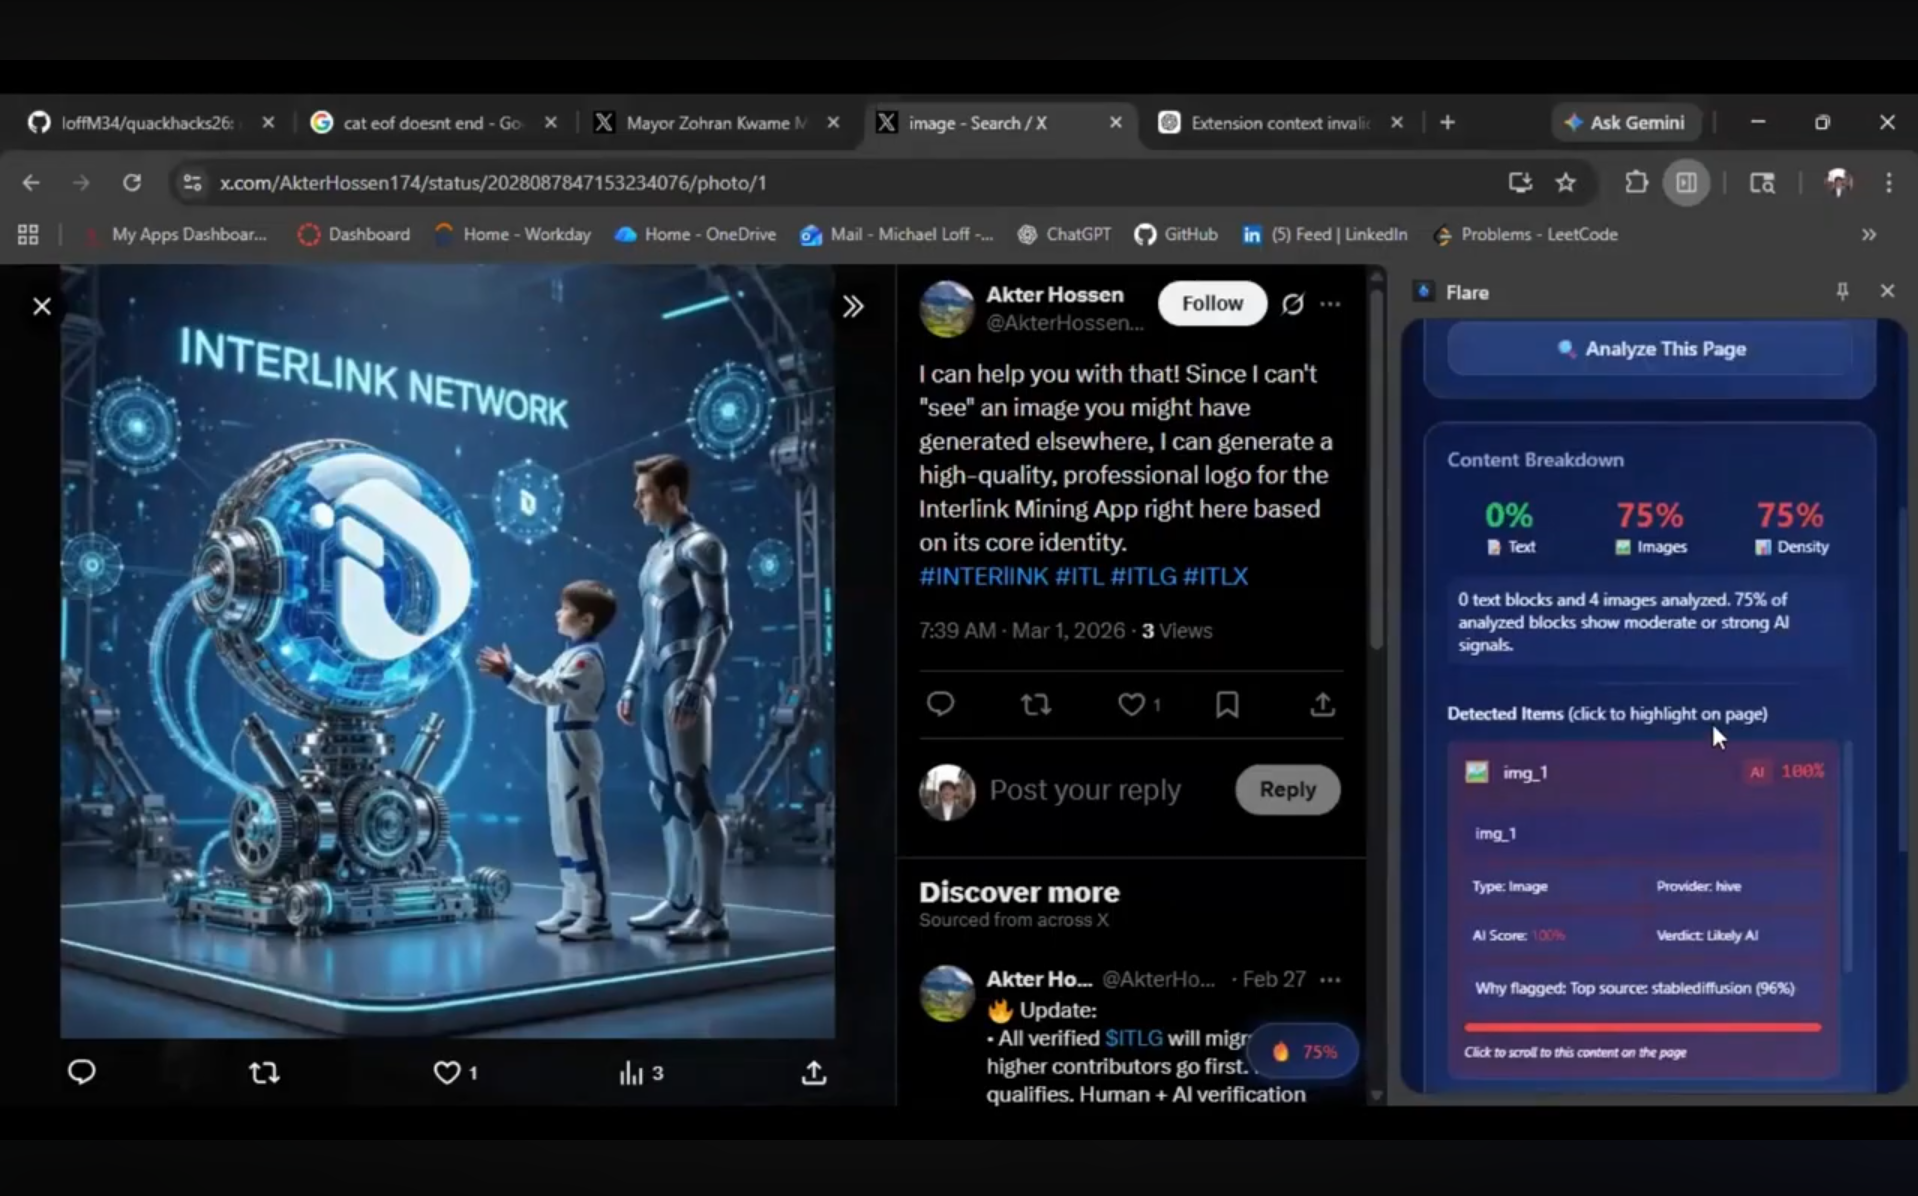This screenshot has width=1918, height=1196.
Task: Close the photo viewer with the X
Action: click(42, 306)
